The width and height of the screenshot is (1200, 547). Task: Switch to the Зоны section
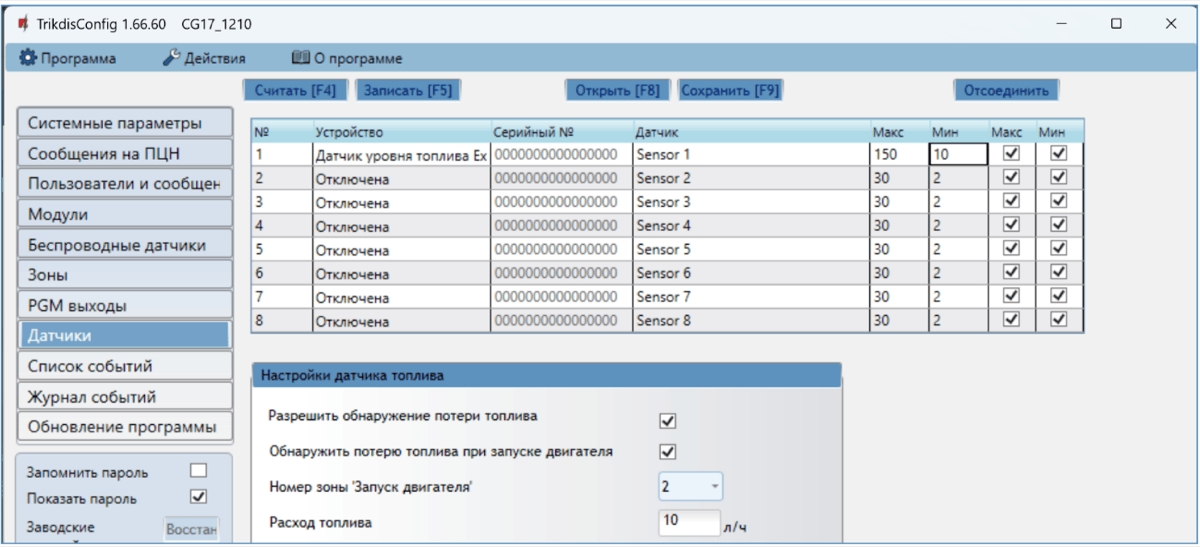pos(124,274)
